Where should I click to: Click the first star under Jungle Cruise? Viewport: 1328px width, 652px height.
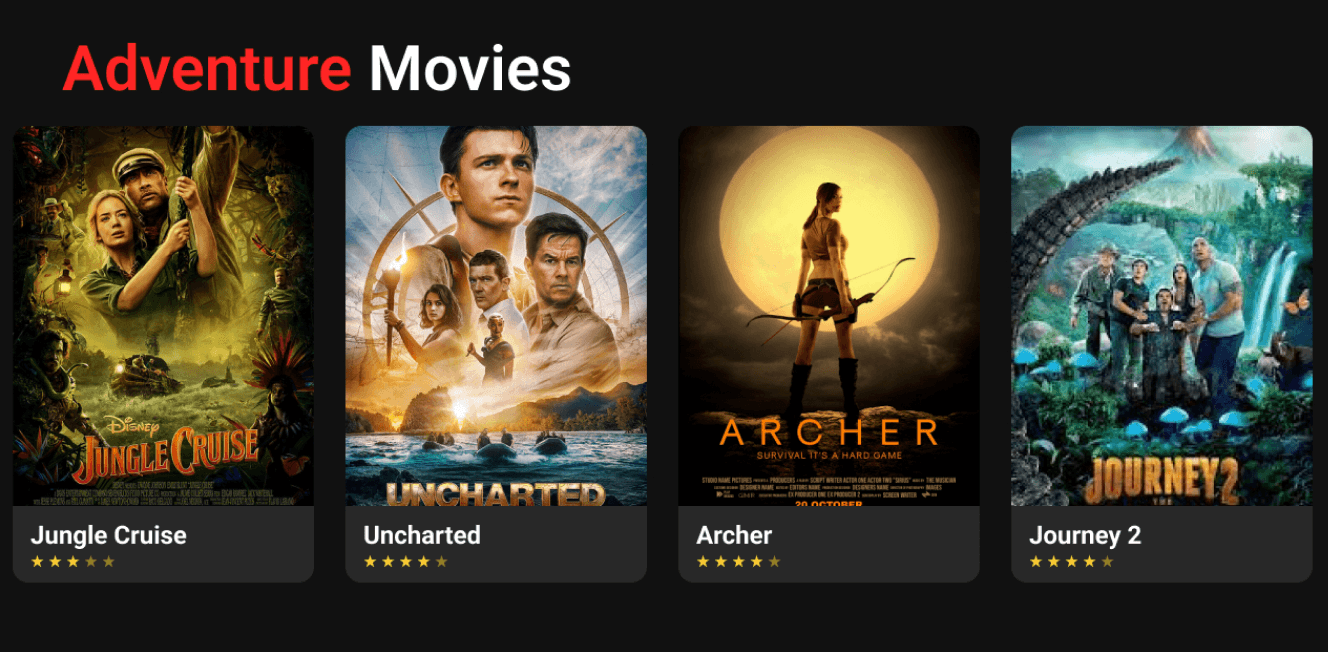tap(38, 562)
